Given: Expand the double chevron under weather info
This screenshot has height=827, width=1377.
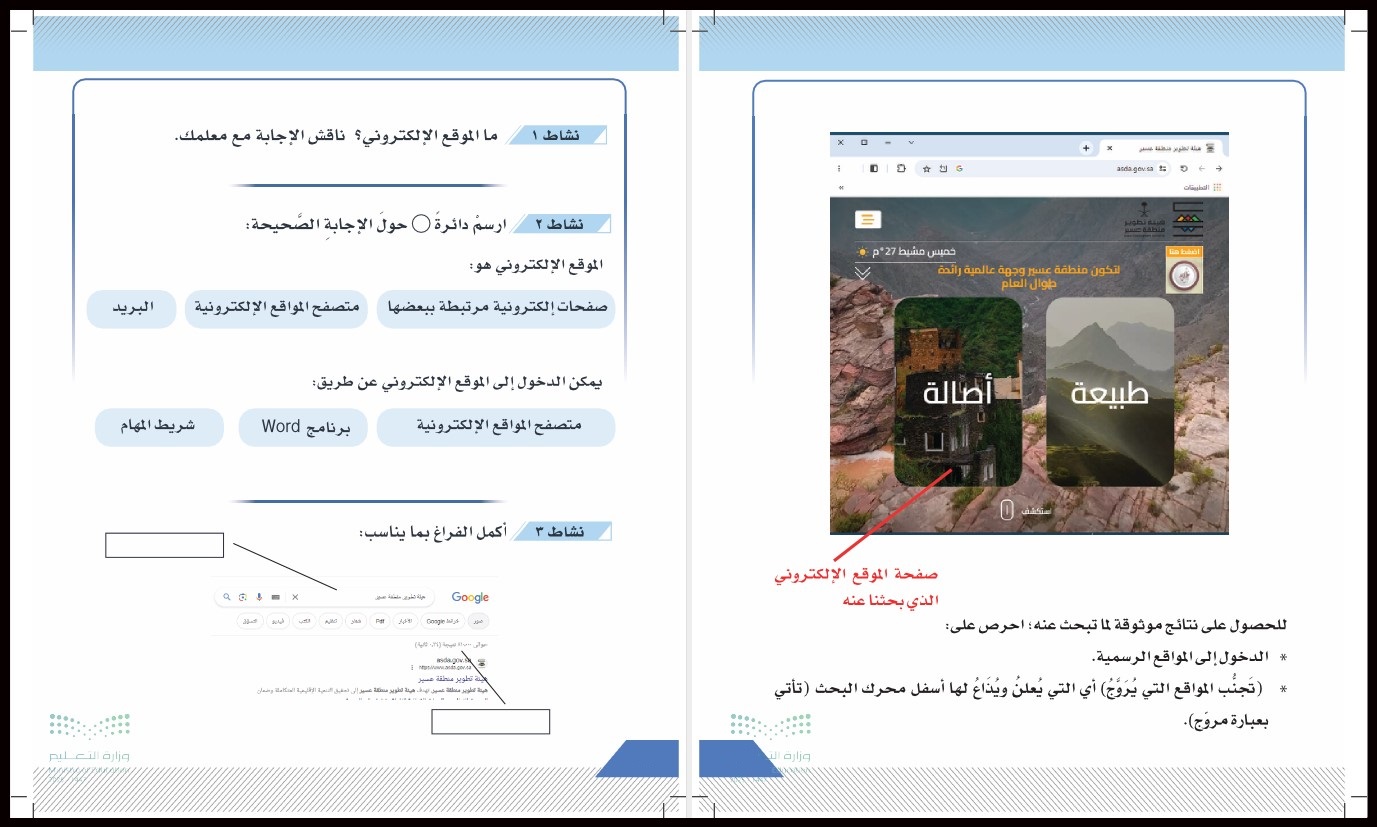Looking at the screenshot, I should click(x=864, y=271).
